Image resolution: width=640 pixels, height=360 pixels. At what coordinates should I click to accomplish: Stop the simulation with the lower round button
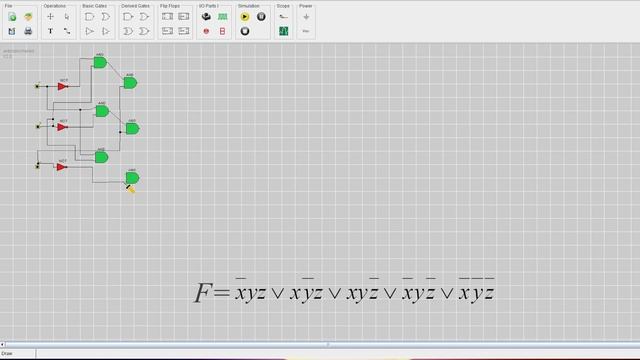coord(245,31)
